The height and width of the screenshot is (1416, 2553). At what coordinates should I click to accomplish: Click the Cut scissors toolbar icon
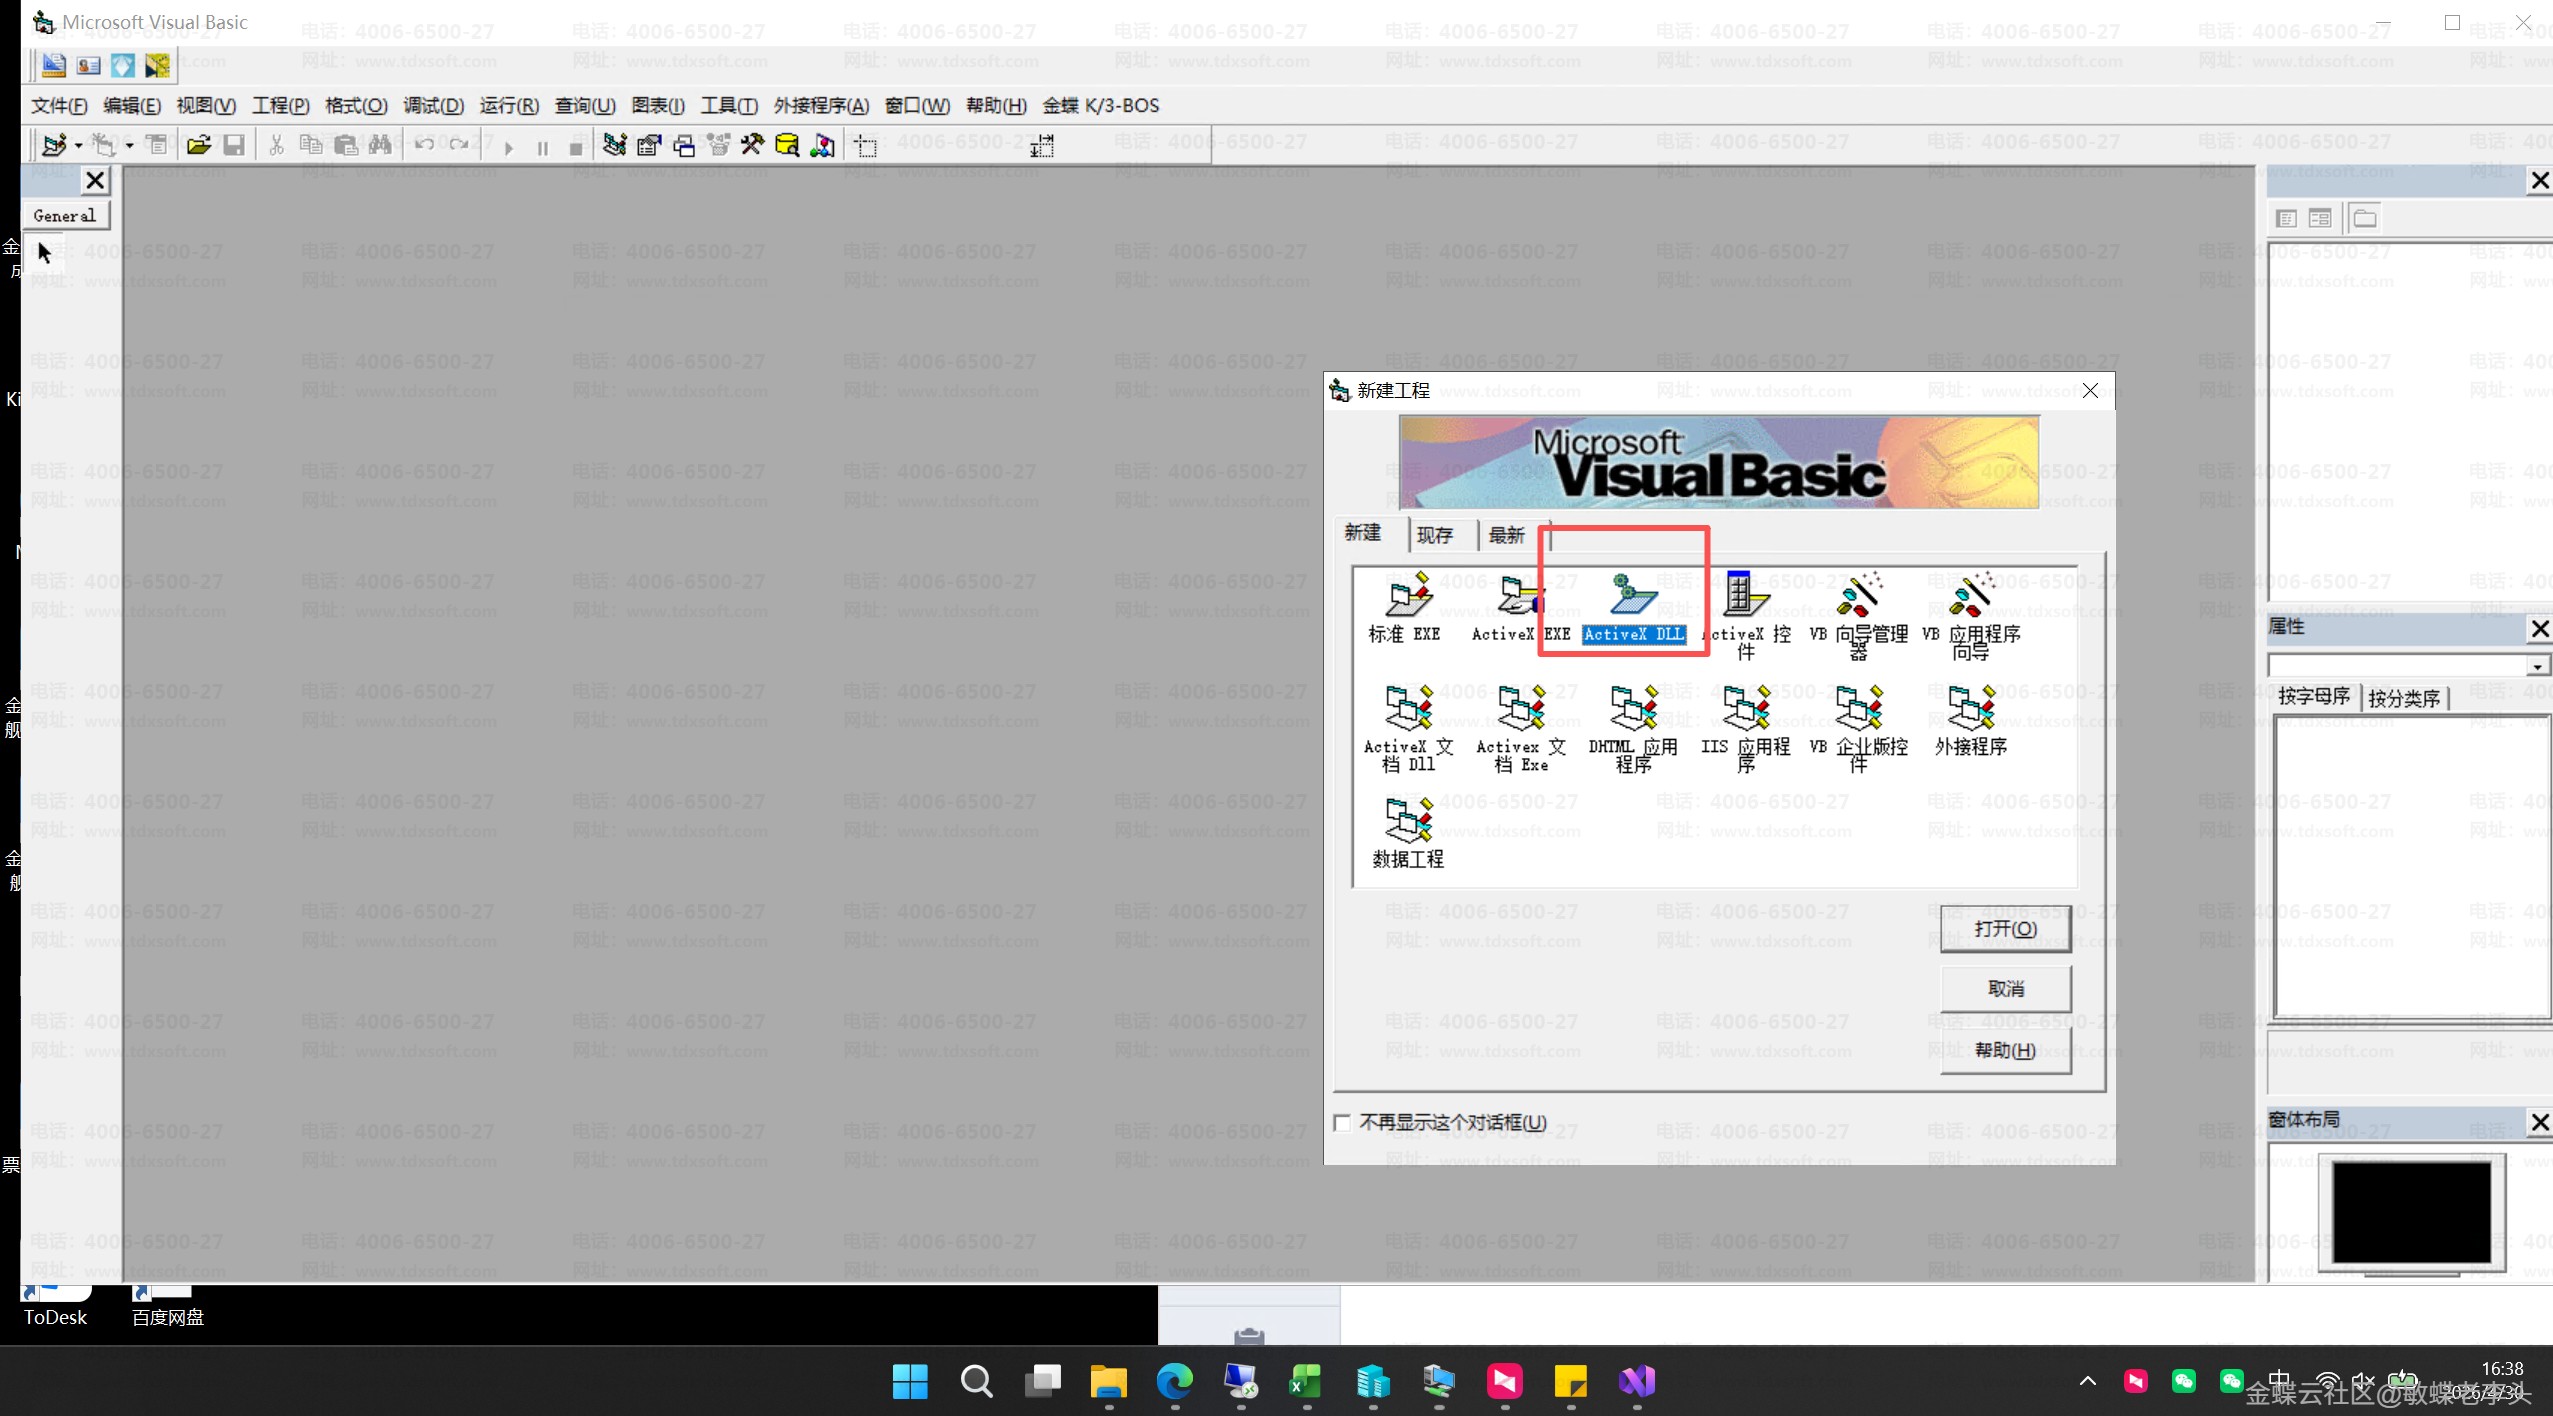(276, 146)
